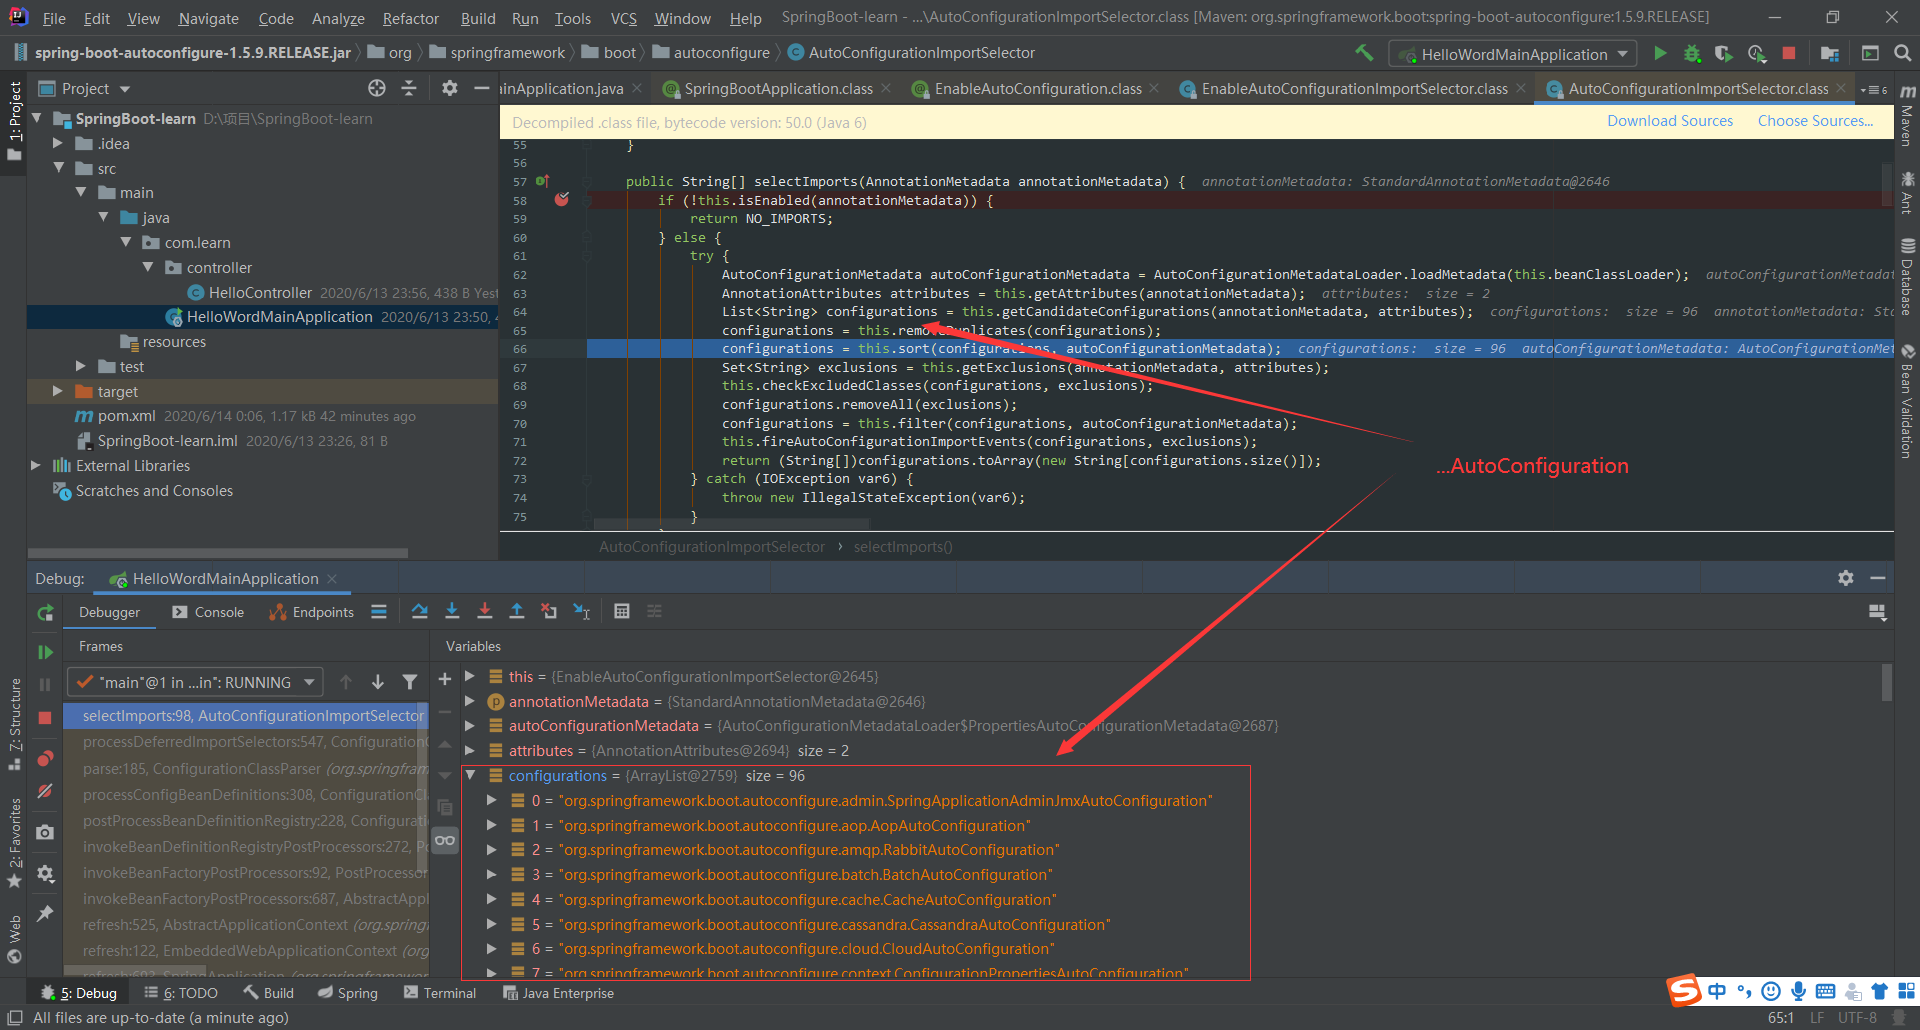
Task: Click the Download Sources link
Action: (1670, 121)
